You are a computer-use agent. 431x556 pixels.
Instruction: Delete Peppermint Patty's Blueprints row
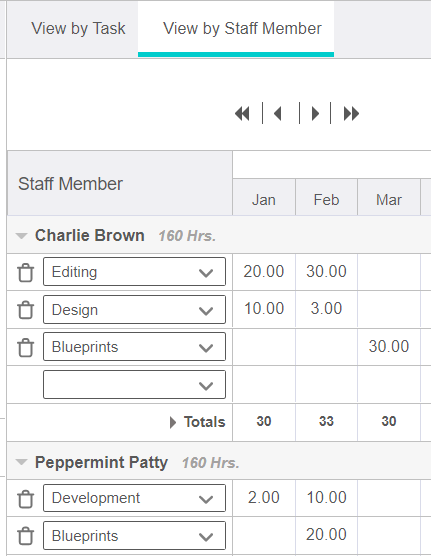tap(26, 536)
